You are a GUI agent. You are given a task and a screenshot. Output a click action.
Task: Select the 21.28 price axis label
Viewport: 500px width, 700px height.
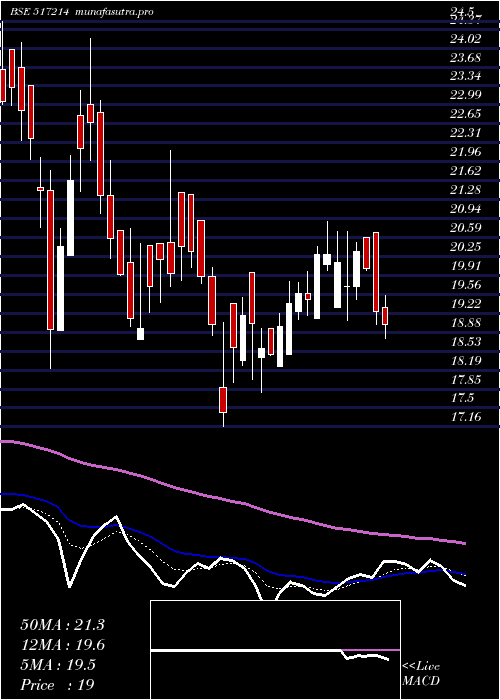coord(466,190)
